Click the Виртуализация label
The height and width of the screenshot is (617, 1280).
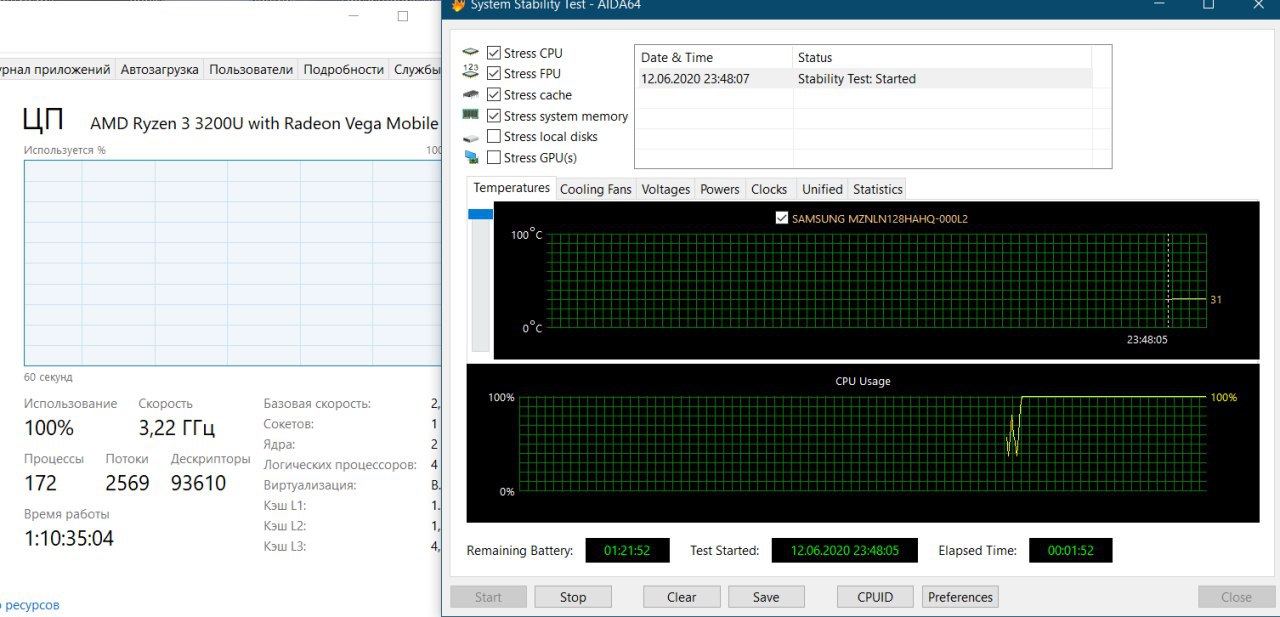[310, 485]
